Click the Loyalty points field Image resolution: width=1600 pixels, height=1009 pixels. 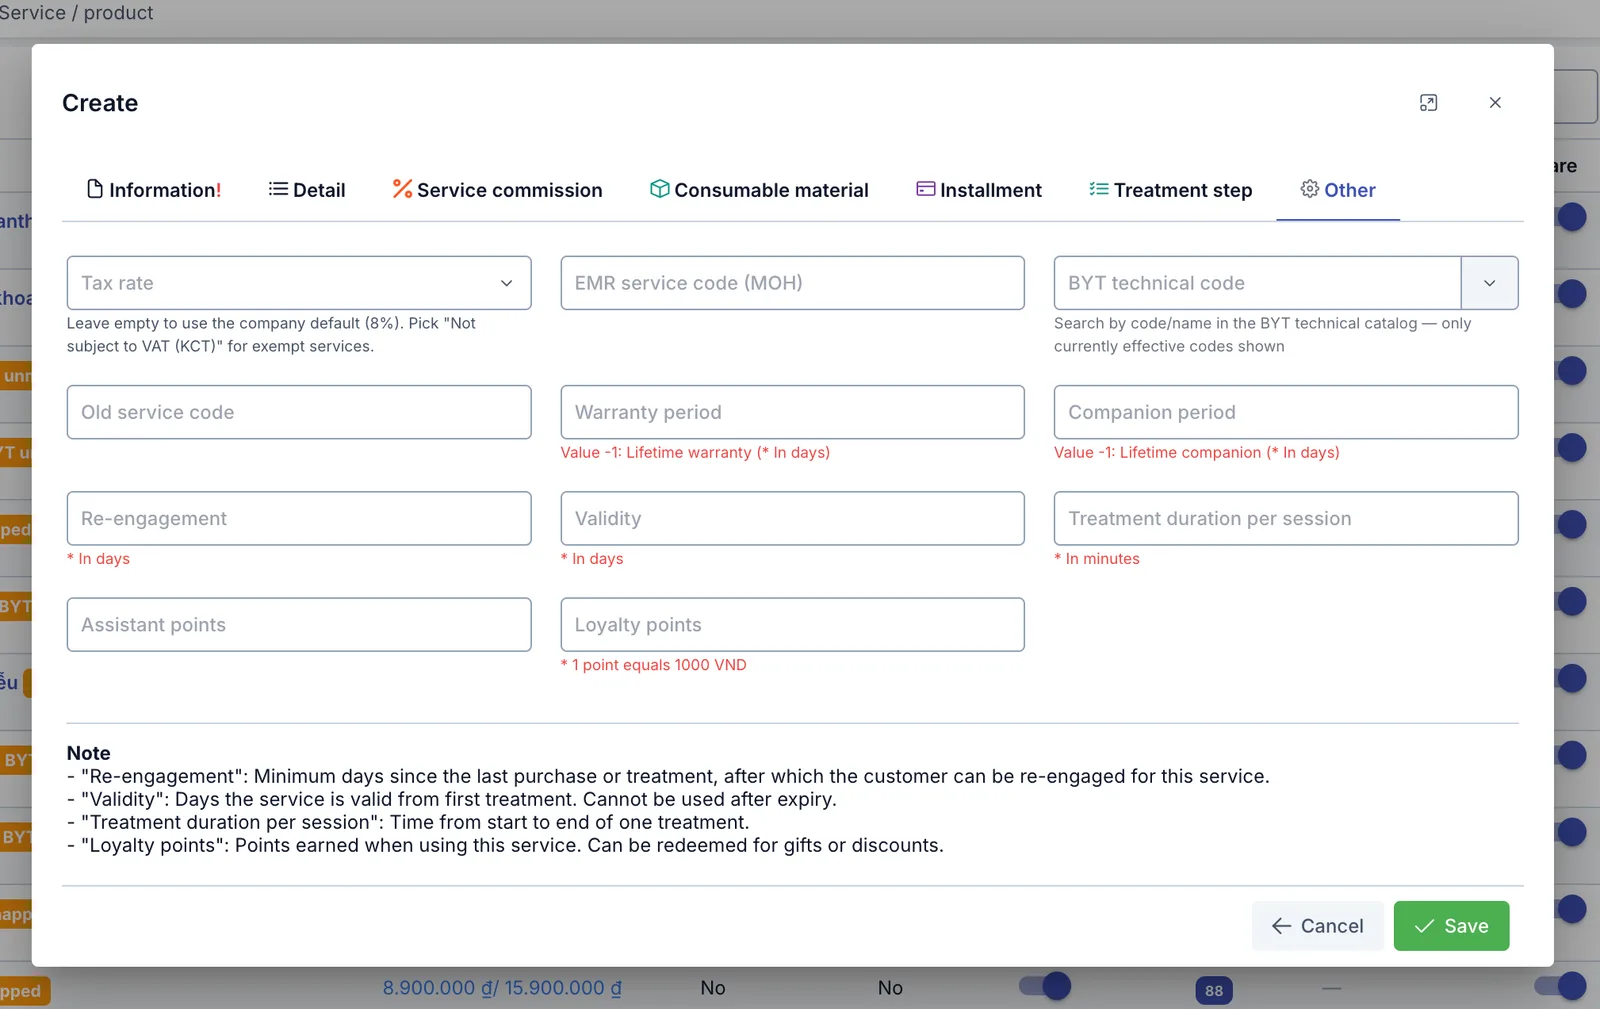coord(792,625)
